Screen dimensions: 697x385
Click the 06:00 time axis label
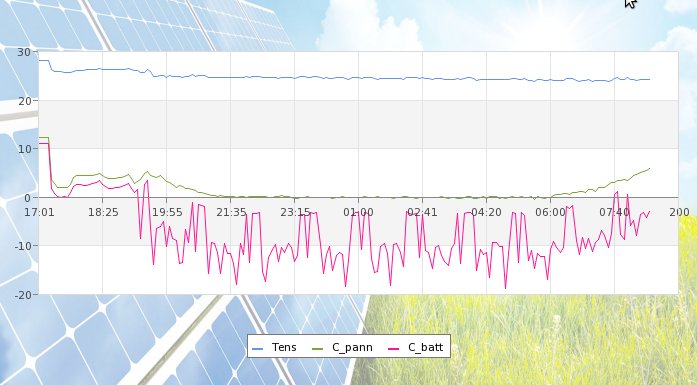pyautogui.click(x=550, y=213)
